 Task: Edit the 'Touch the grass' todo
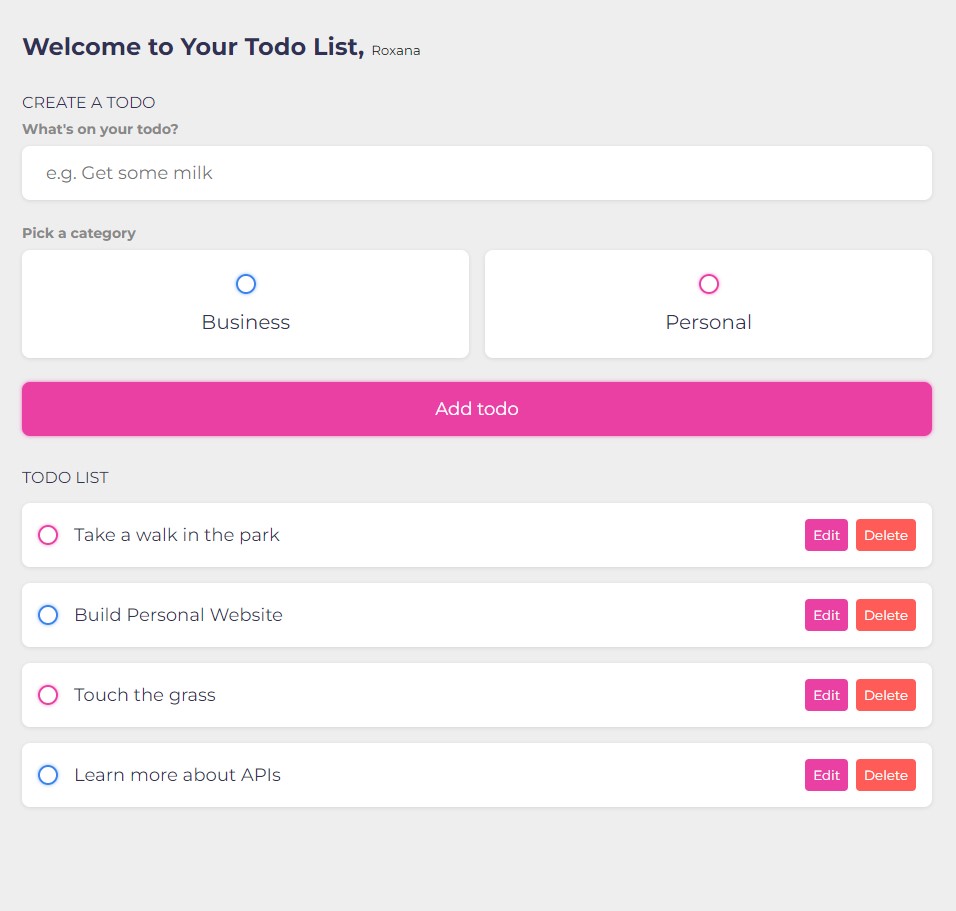coord(826,695)
